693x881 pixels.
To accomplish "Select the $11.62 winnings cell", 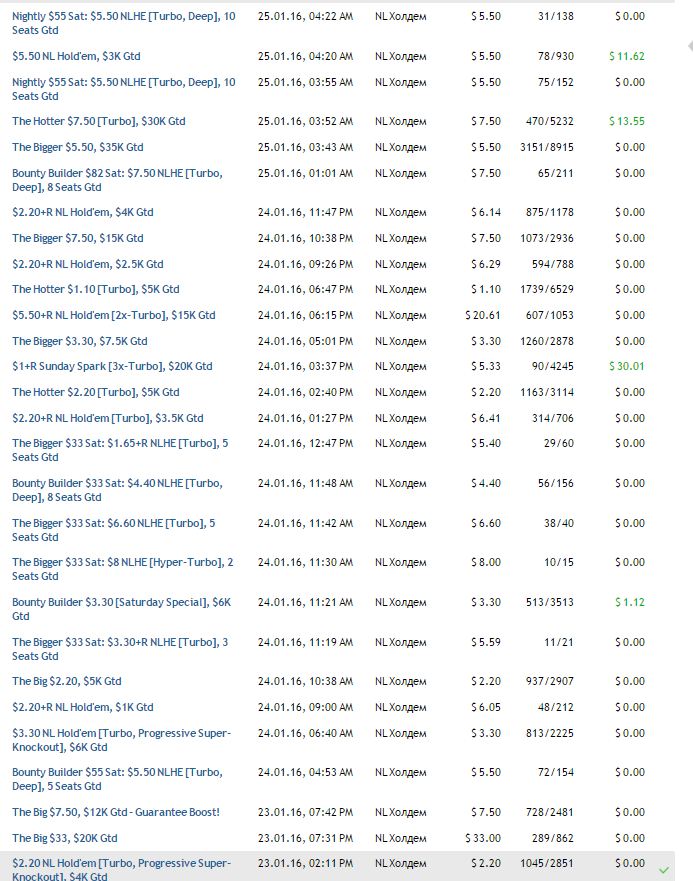I will pos(627,56).
